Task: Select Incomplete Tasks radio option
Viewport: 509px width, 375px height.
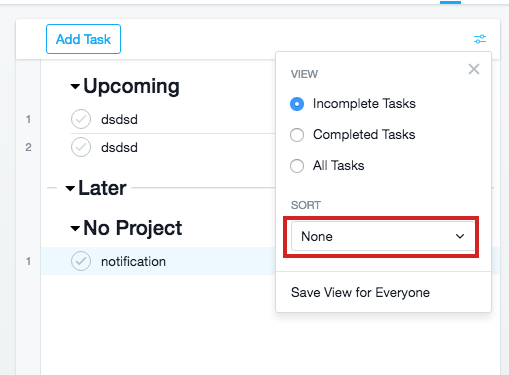Action: click(x=297, y=104)
